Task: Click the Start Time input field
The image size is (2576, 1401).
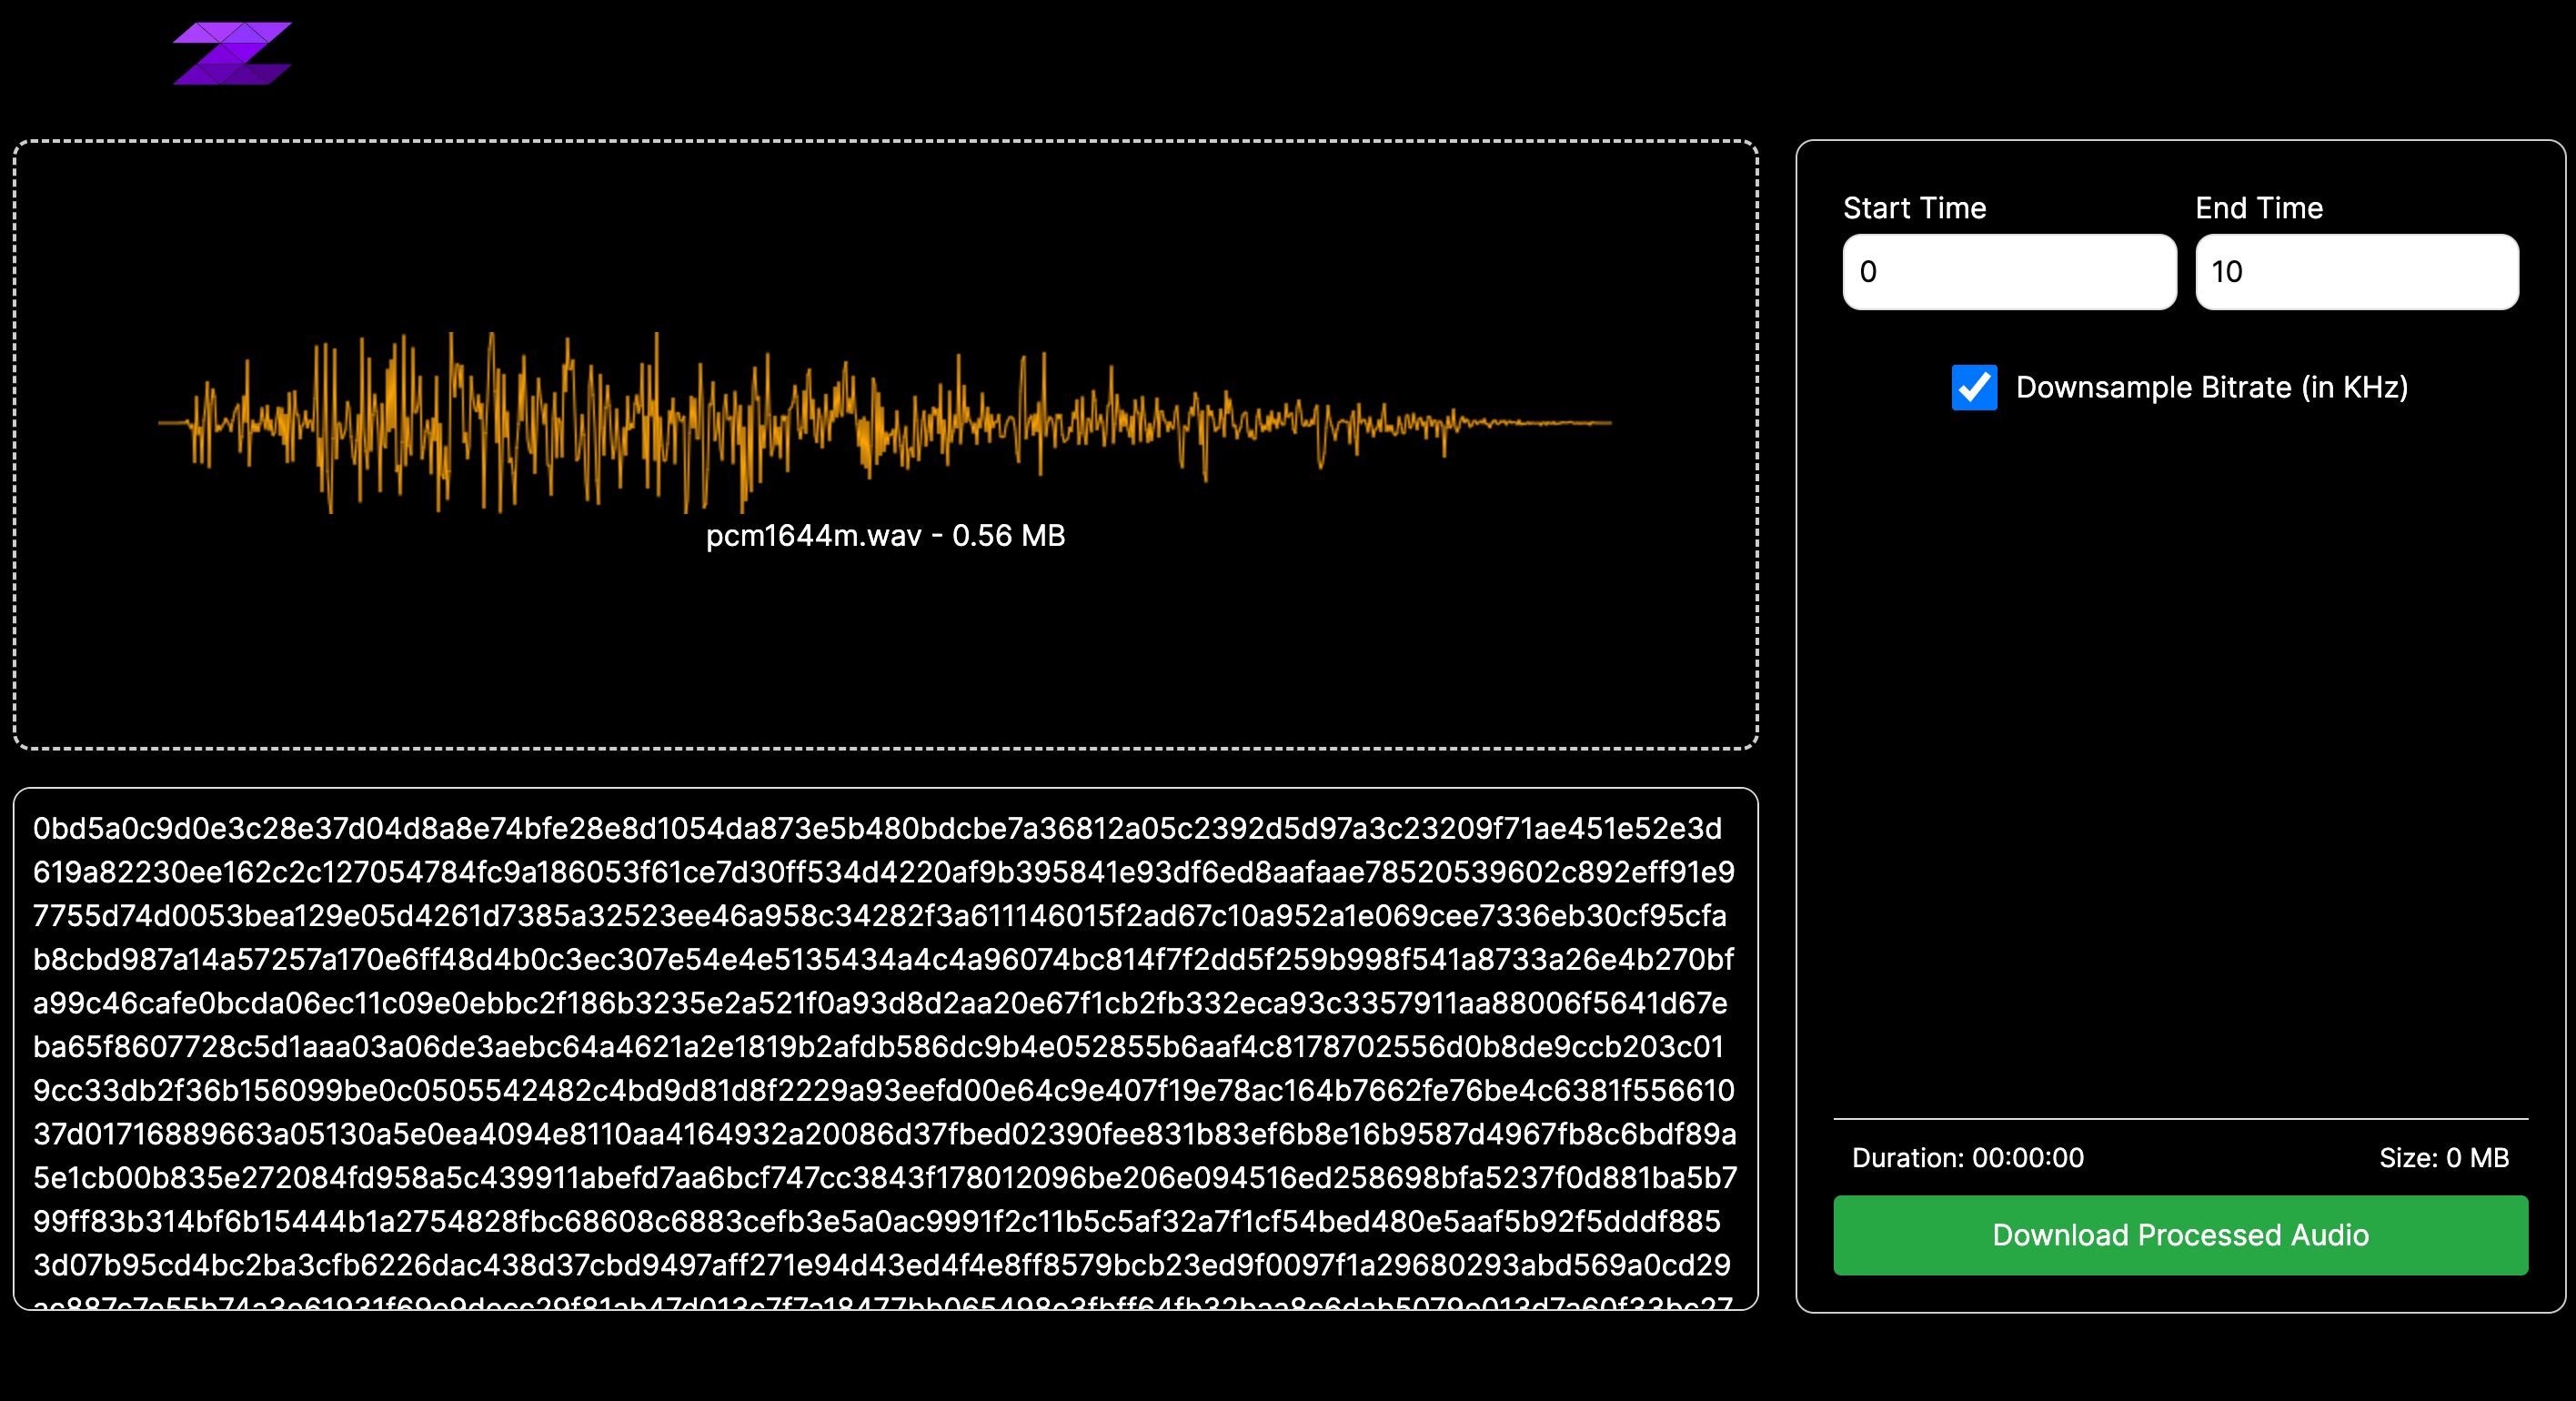Action: [x=2009, y=272]
